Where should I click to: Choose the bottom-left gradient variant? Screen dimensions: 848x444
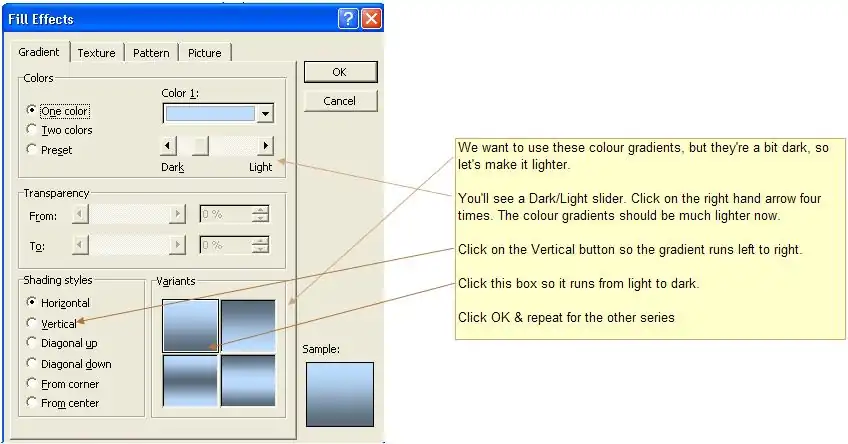point(190,380)
